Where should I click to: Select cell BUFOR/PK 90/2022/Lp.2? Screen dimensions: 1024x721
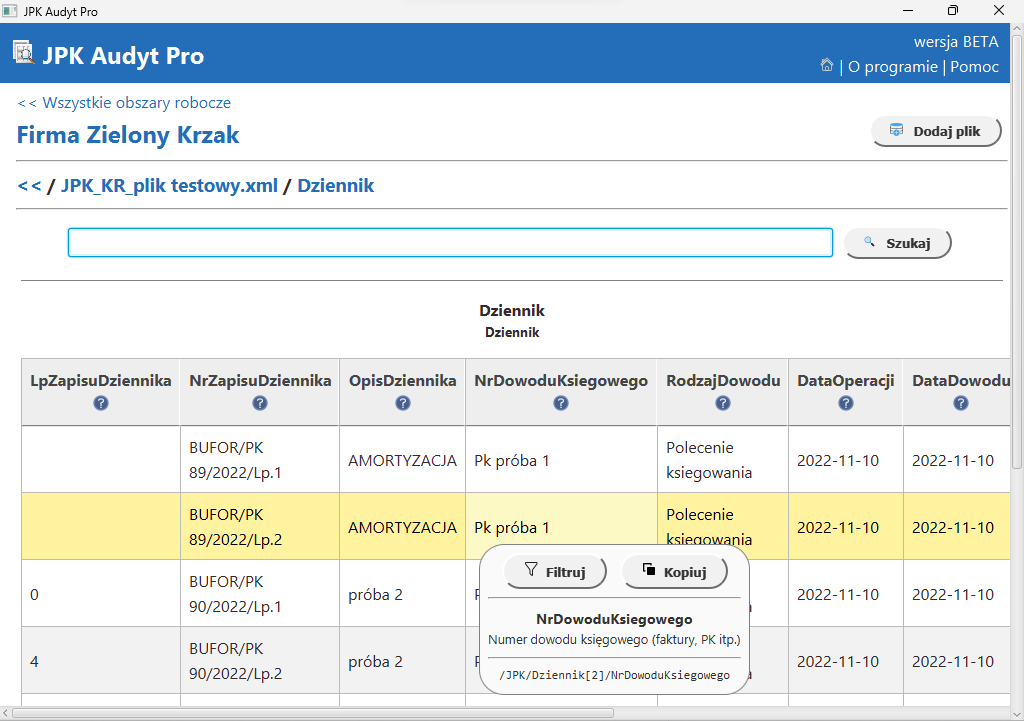260,661
